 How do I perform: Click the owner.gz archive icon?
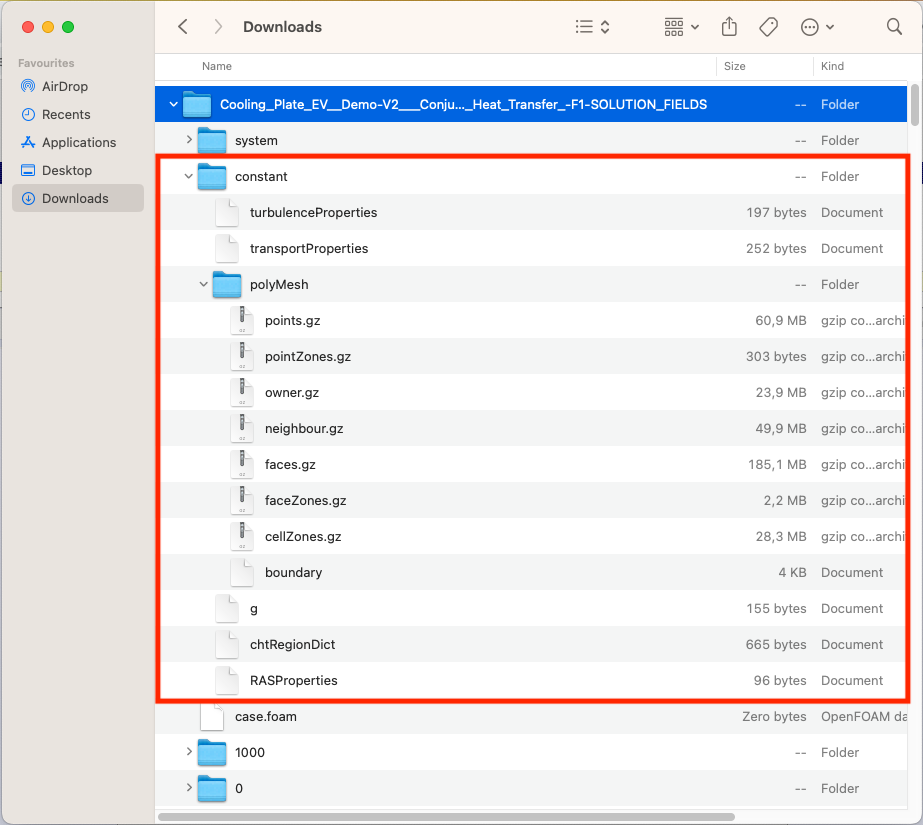click(242, 392)
